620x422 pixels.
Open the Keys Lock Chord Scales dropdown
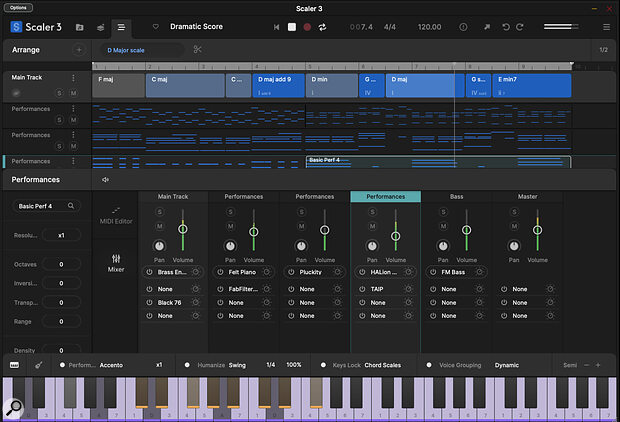(382, 365)
